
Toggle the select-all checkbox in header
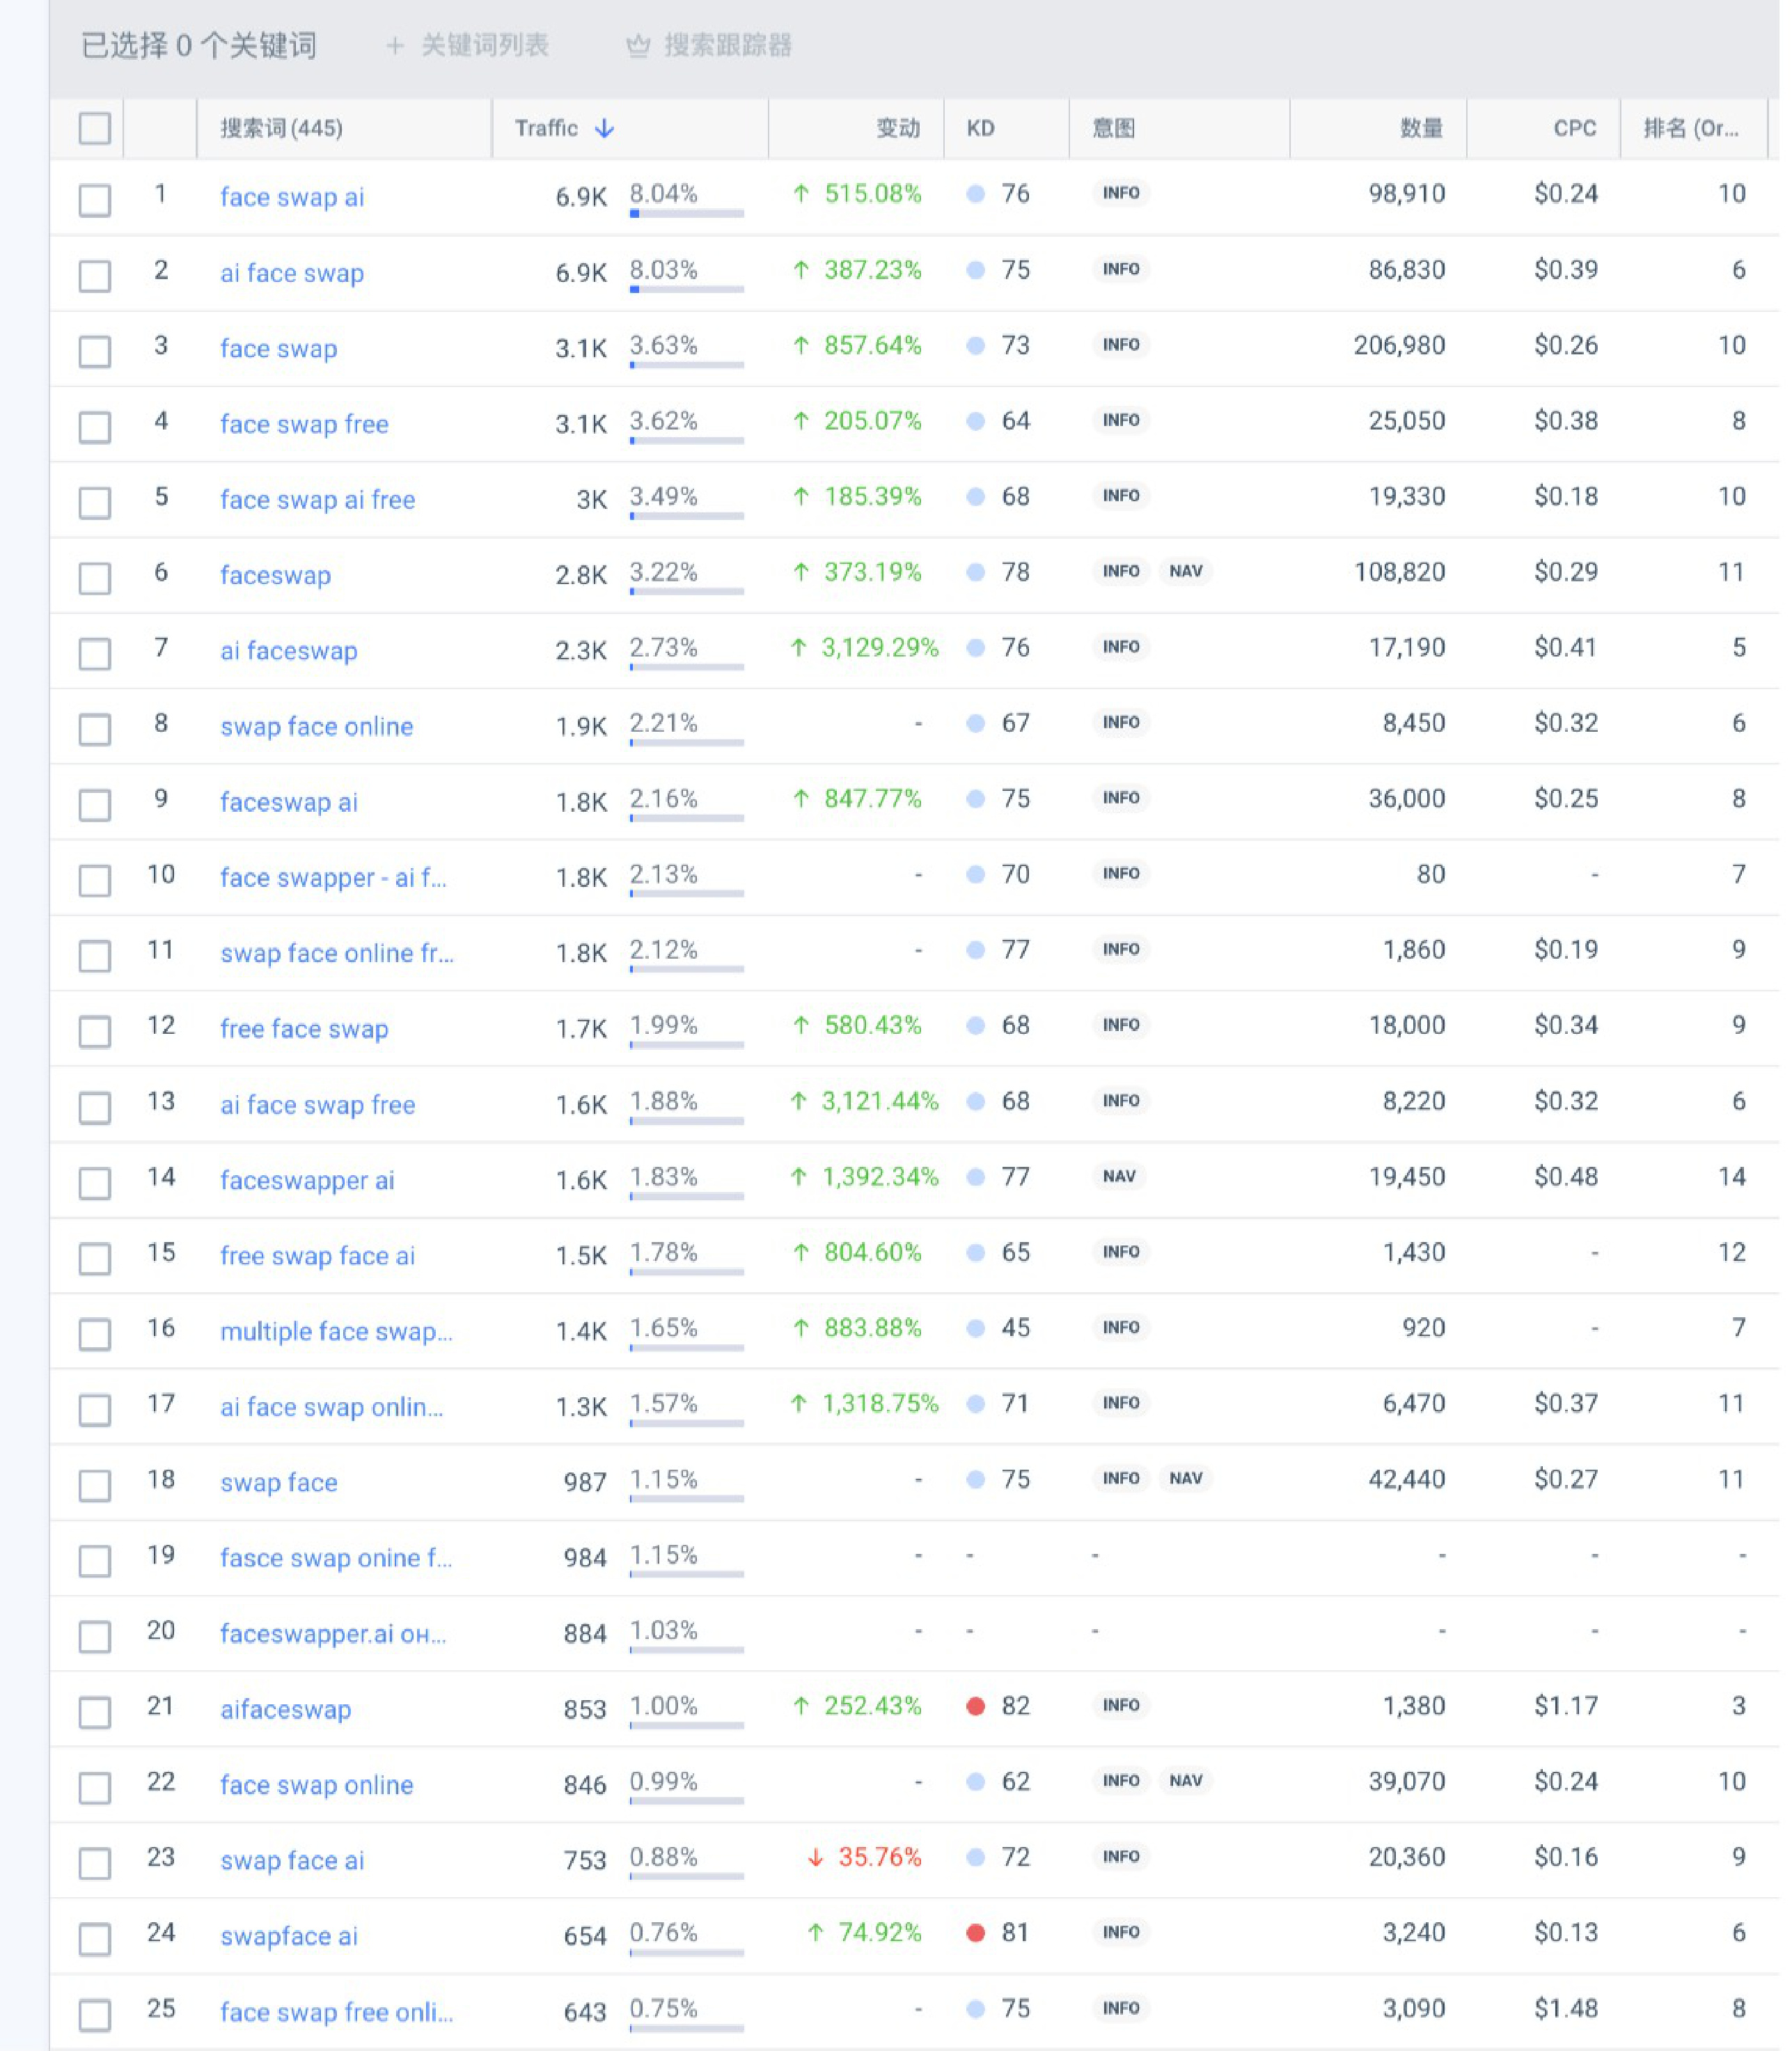95,129
